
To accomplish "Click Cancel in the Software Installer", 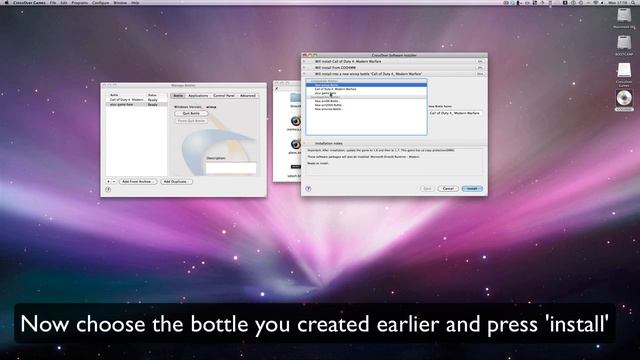I will (x=448, y=189).
